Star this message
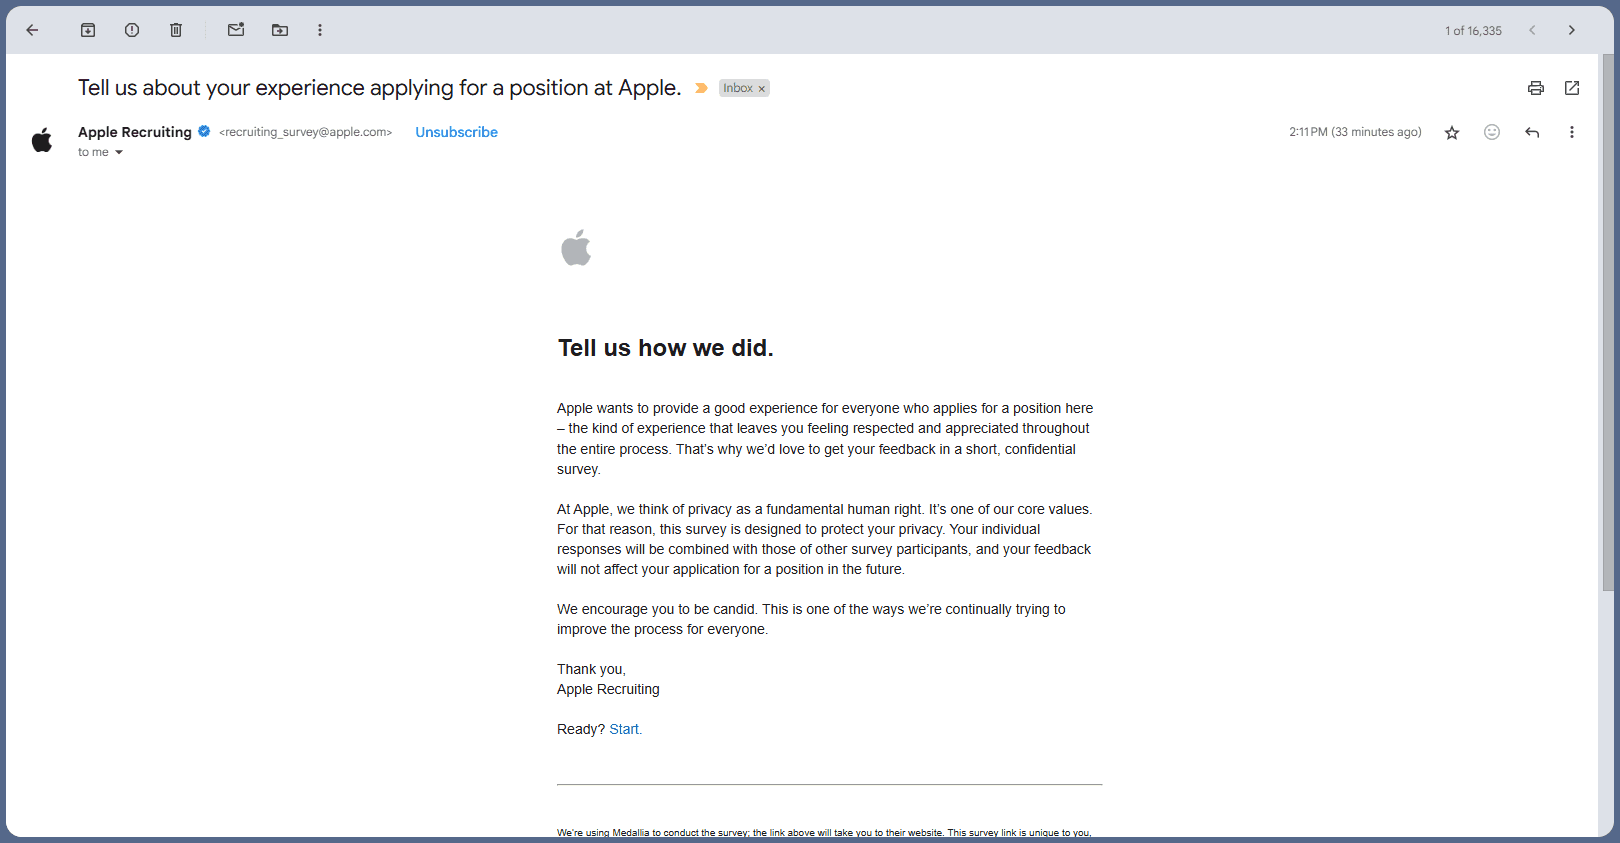The height and width of the screenshot is (843, 1620). 1452,132
